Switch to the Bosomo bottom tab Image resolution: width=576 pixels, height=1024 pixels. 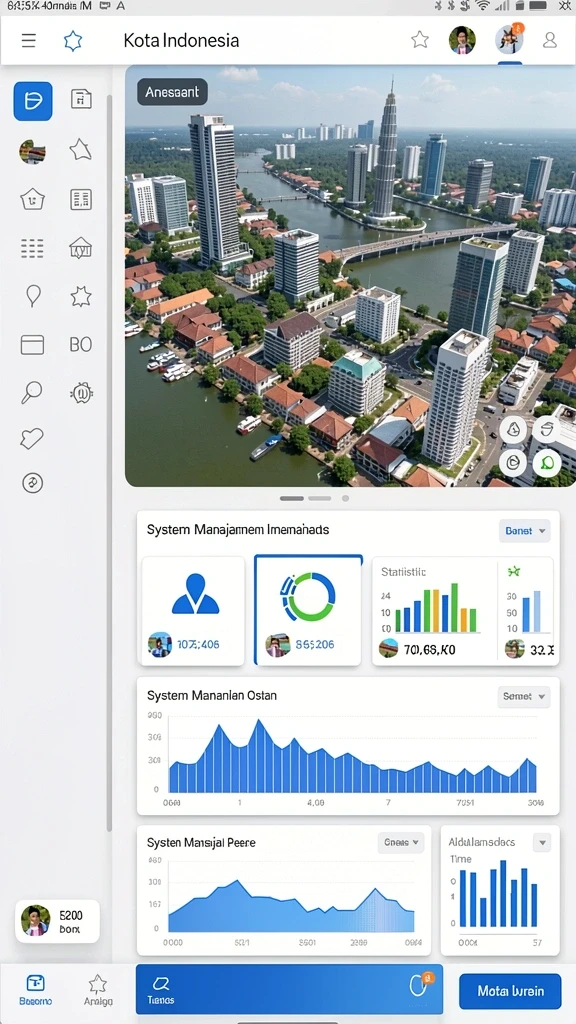35,989
